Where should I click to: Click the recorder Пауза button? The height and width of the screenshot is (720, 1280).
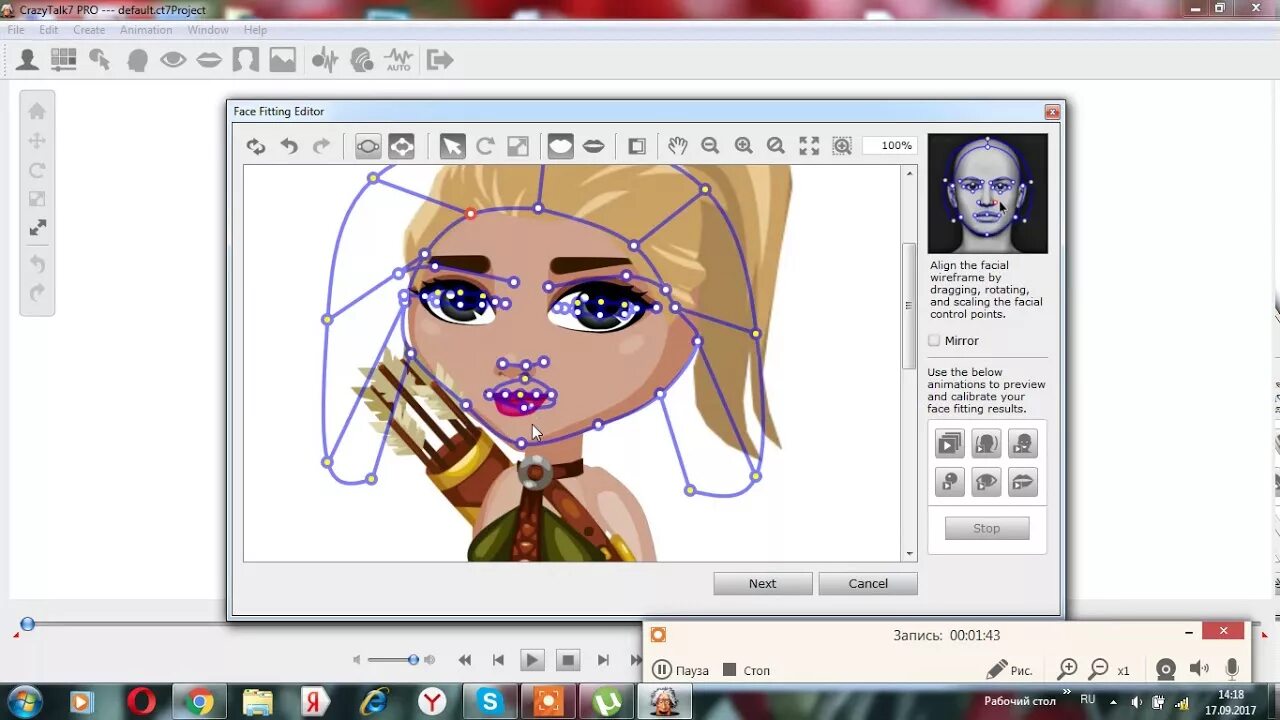[681, 670]
